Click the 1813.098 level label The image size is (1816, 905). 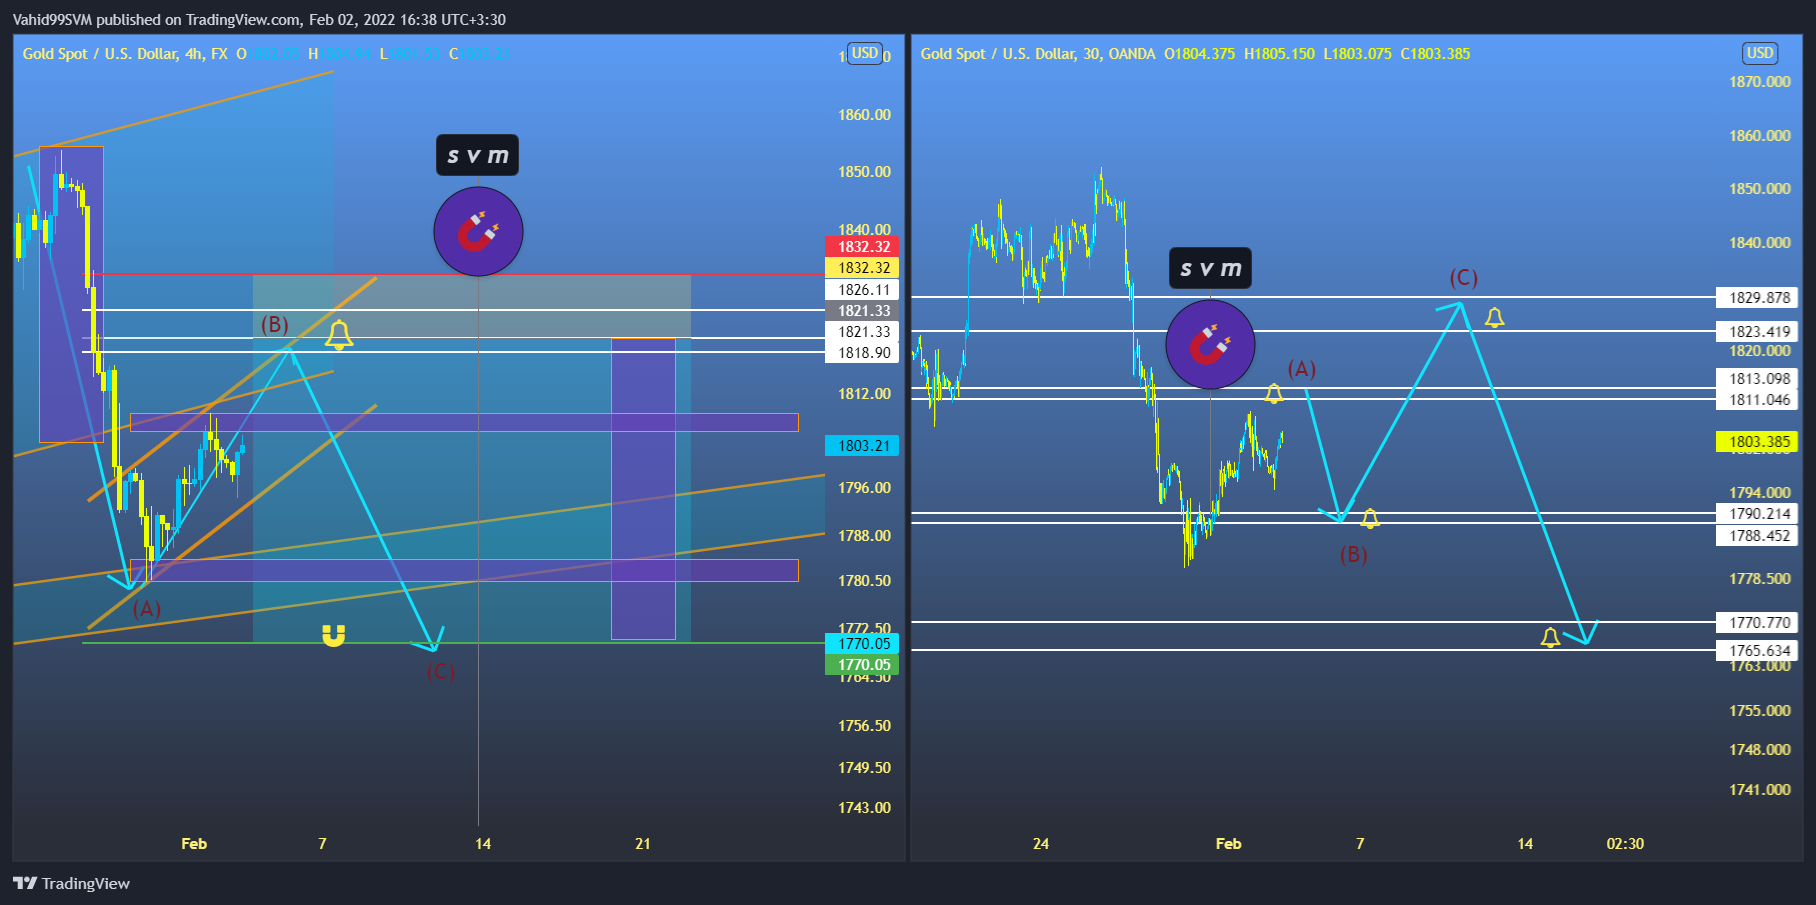click(1757, 379)
